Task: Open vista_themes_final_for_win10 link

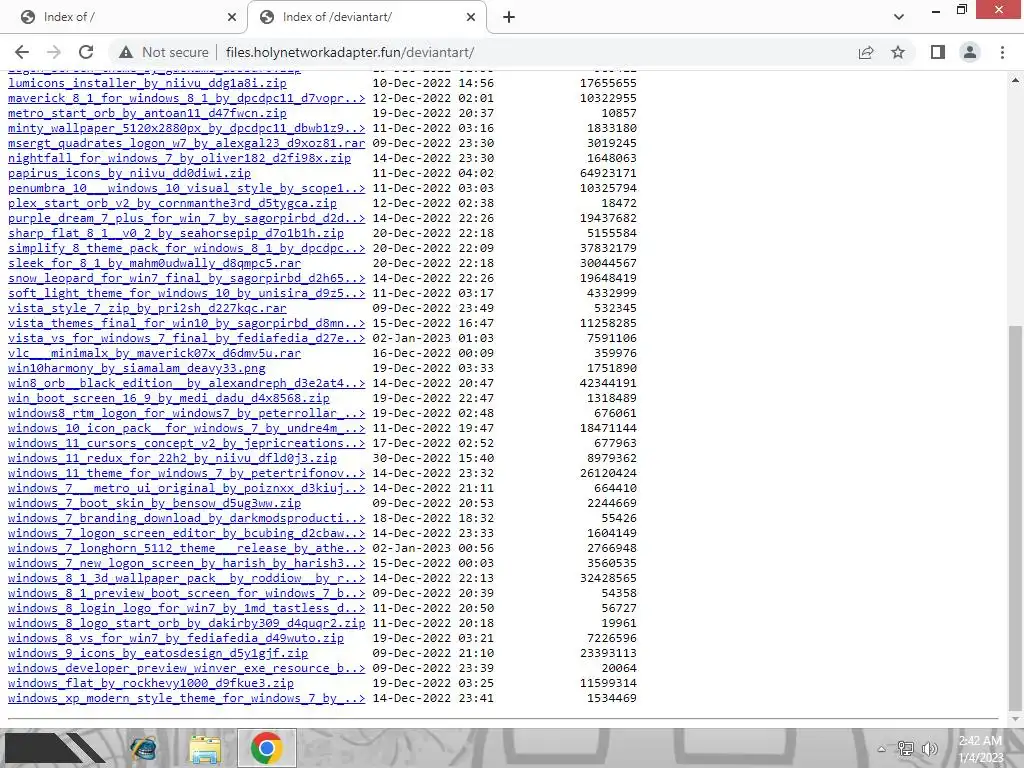Action: click(186, 323)
